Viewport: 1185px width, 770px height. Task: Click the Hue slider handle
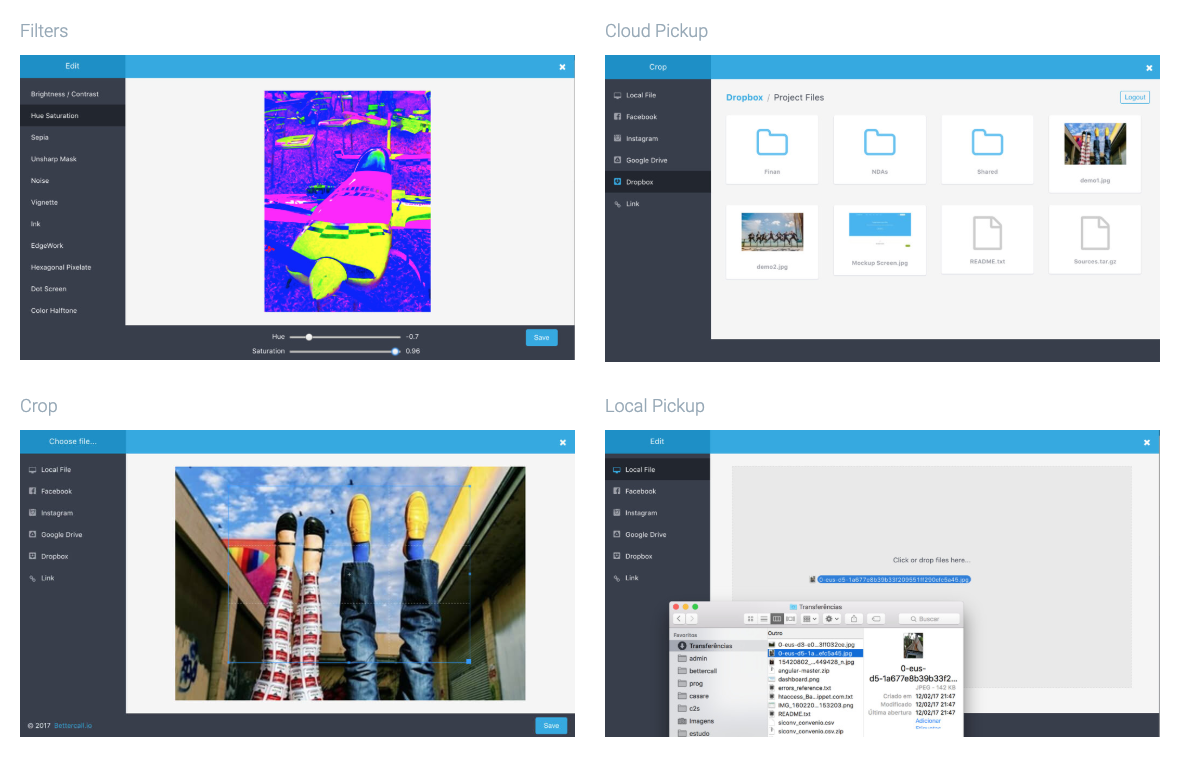[309, 337]
